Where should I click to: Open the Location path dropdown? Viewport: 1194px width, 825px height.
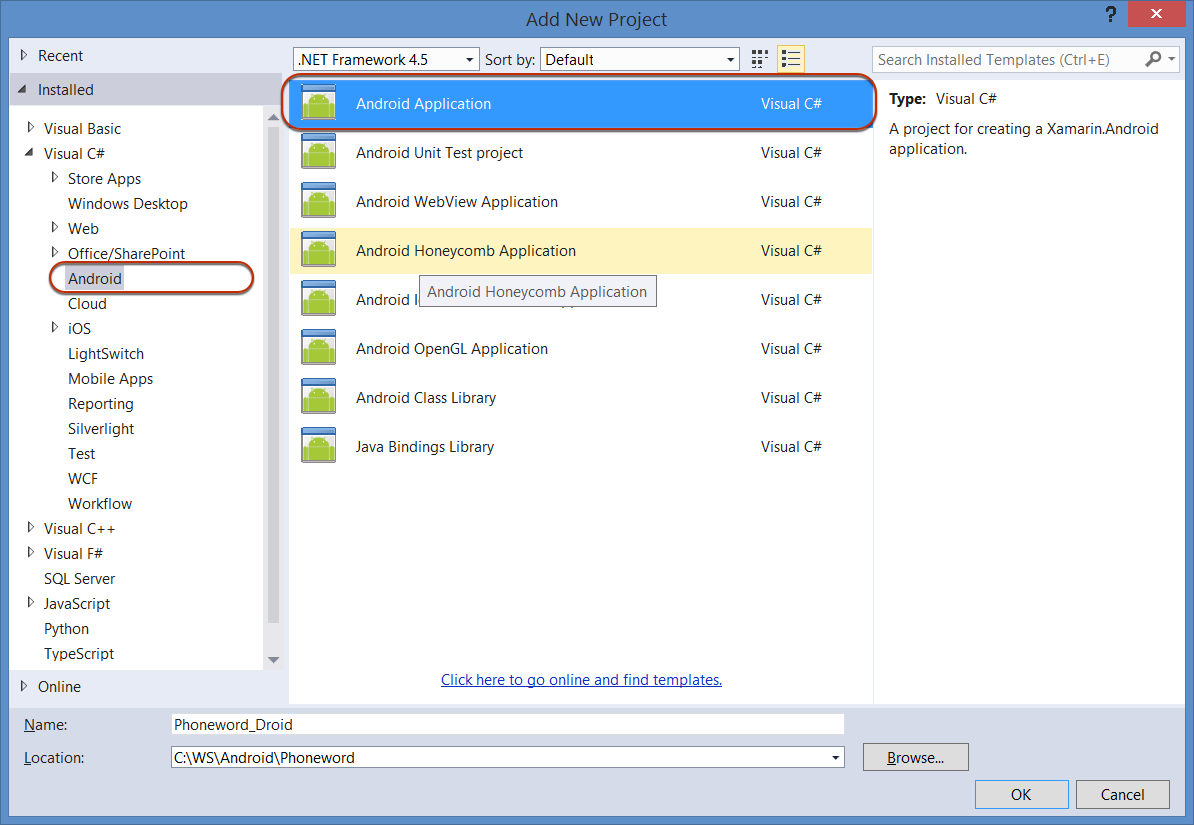pyautogui.click(x=835, y=758)
